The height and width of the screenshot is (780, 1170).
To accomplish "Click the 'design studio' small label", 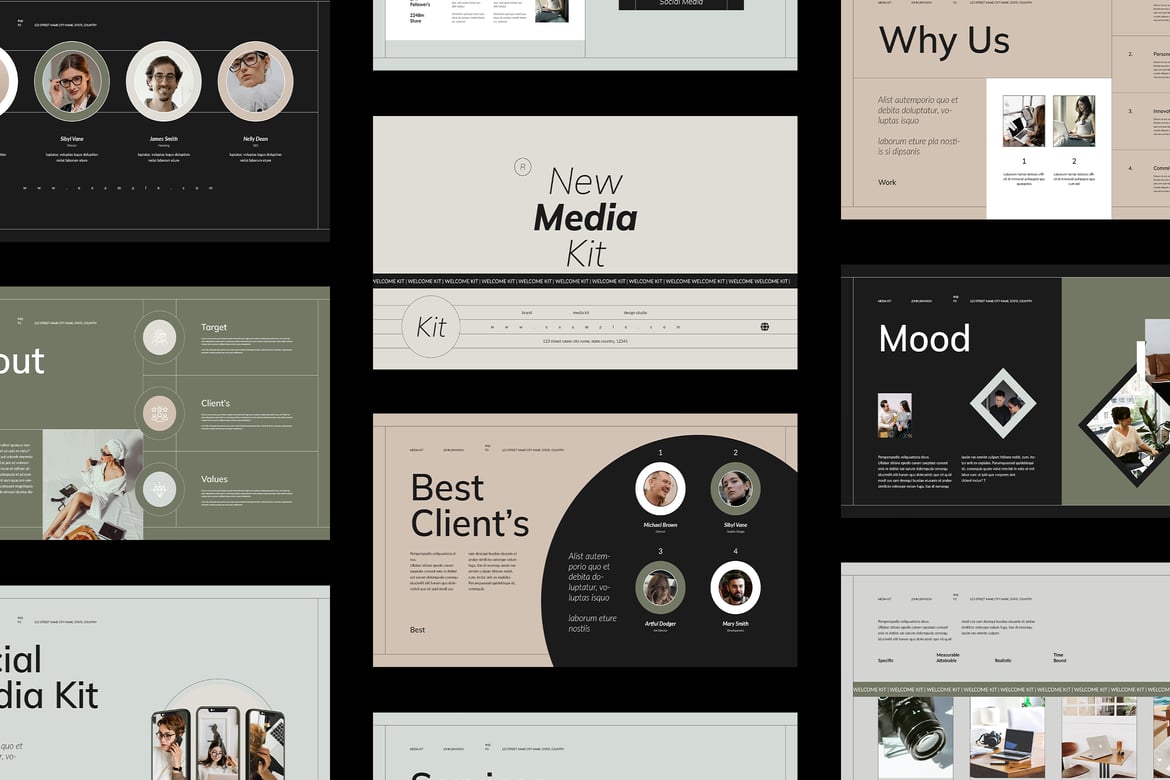I will [635, 313].
